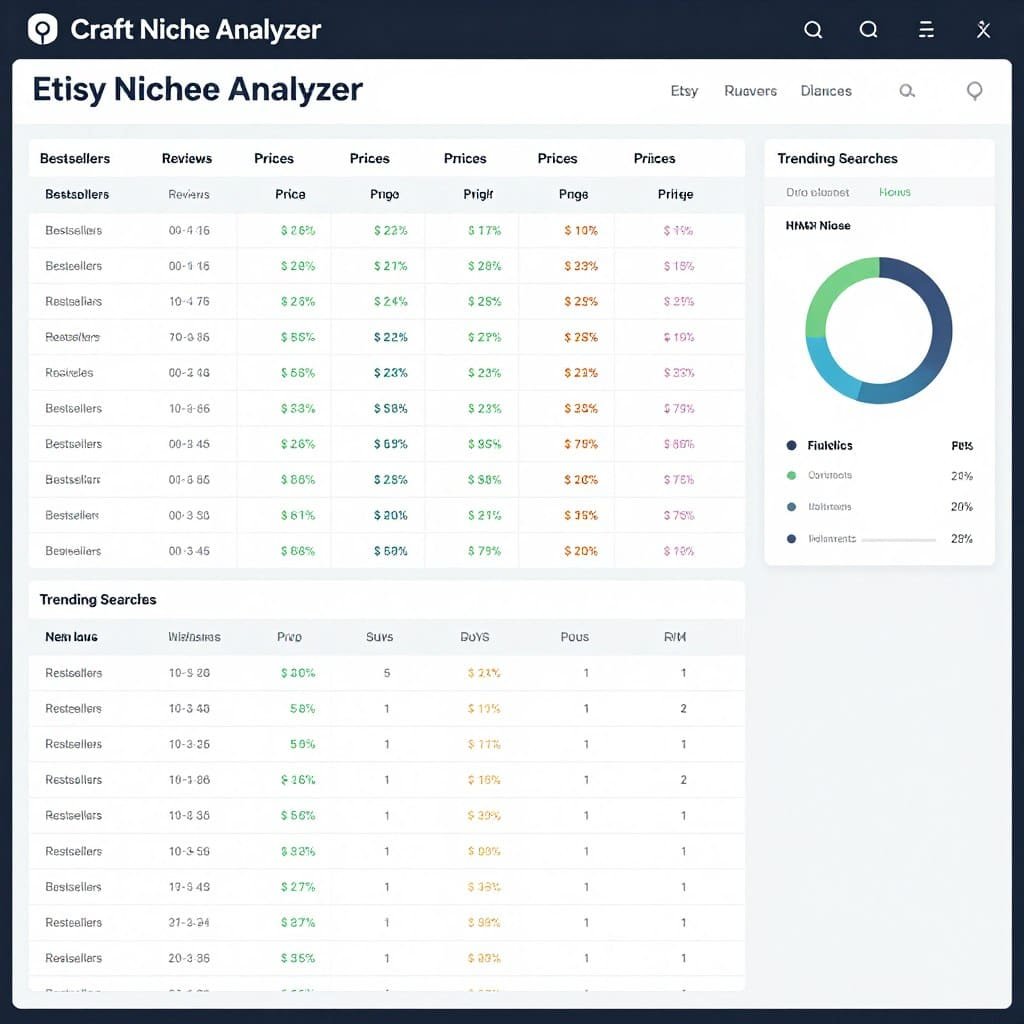Click the light blue donut chart segment
Viewport: 1024px width, 1024px height.
(x=827, y=369)
